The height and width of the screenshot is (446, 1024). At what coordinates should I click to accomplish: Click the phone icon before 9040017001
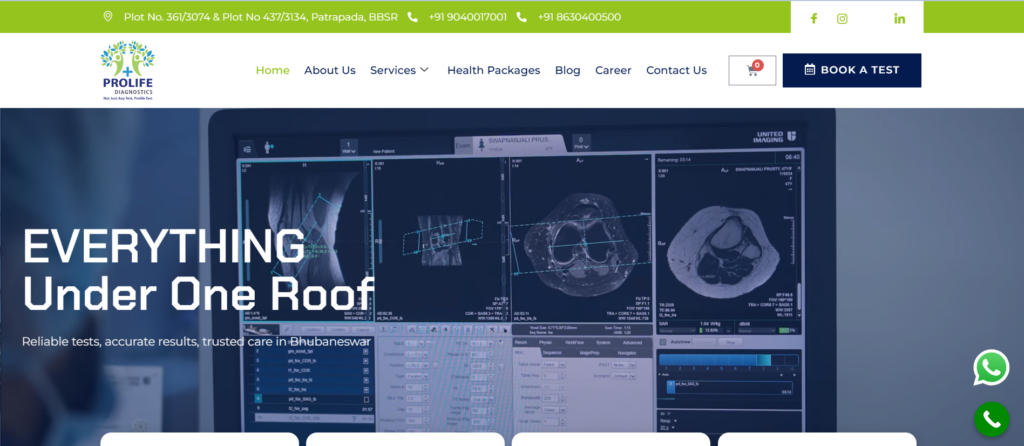pyautogui.click(x=413, y=17)
